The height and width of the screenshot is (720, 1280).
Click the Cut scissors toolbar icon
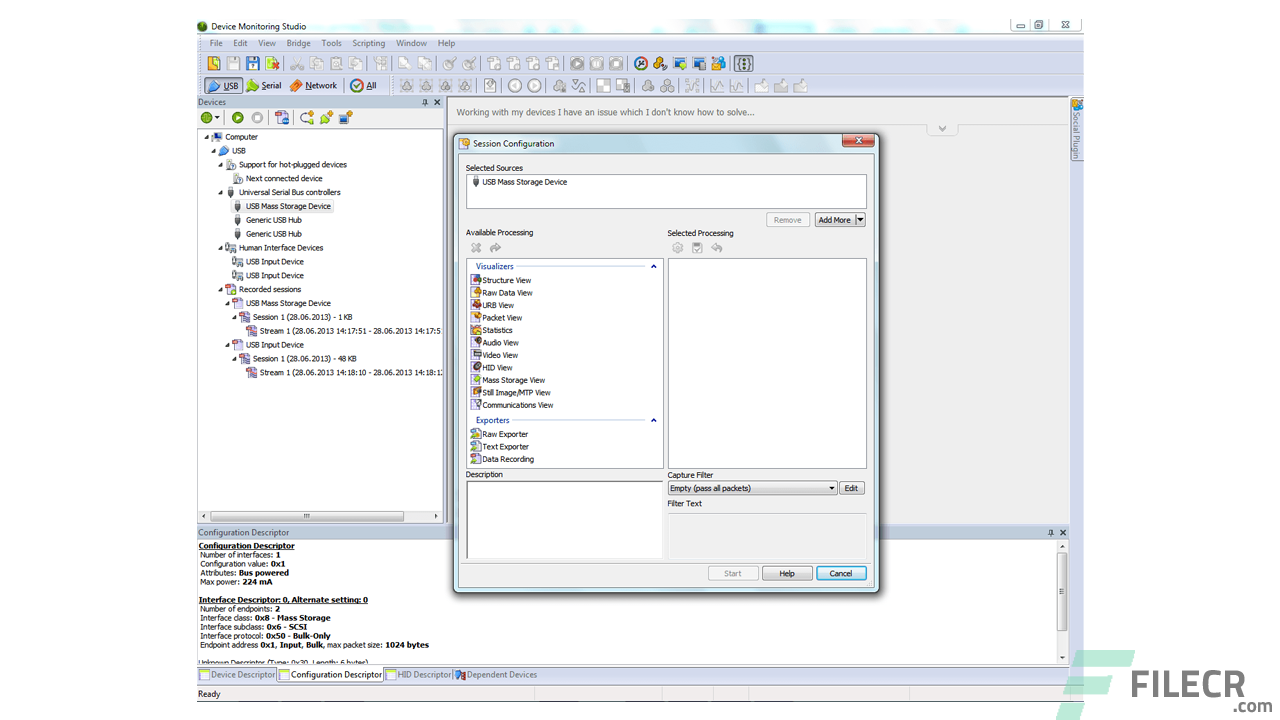pyautogui.click(x=297, y=63)
